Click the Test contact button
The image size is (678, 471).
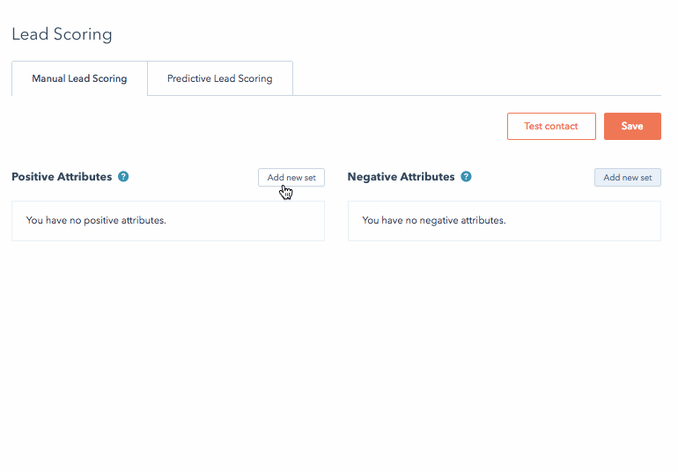551,126
